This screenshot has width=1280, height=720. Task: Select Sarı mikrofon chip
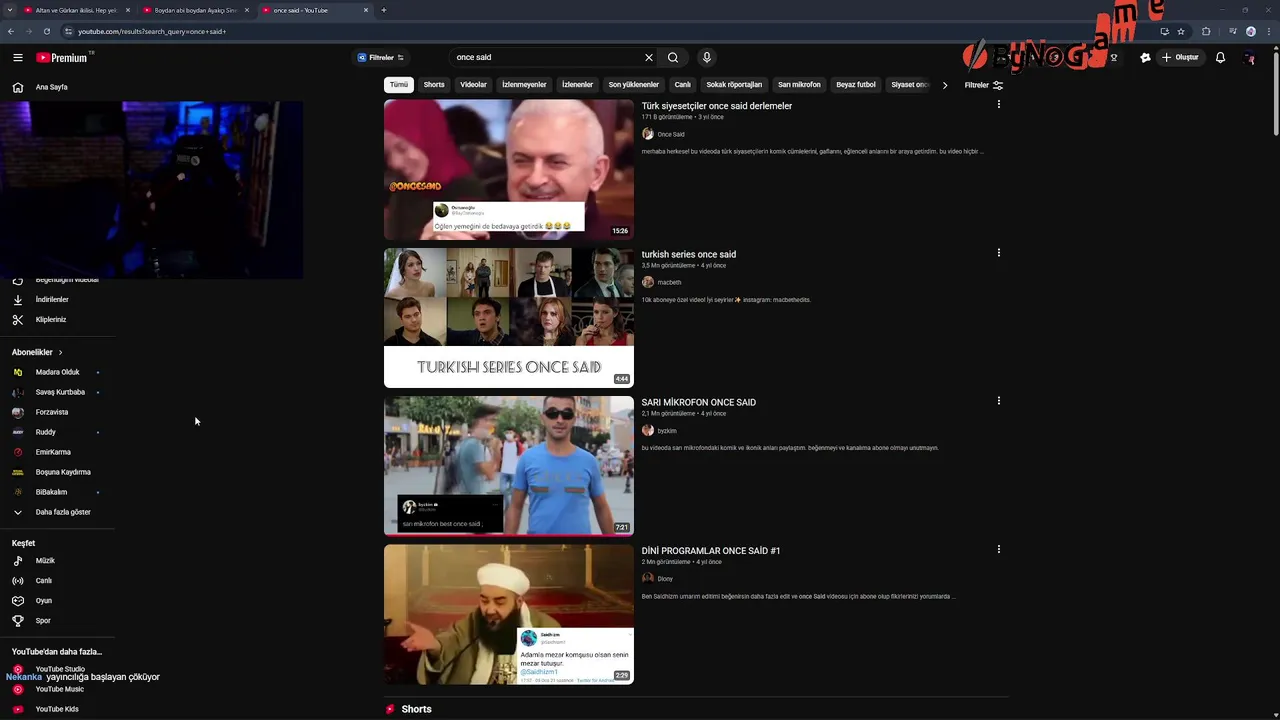pyautogui.click(x=799, y=85)
